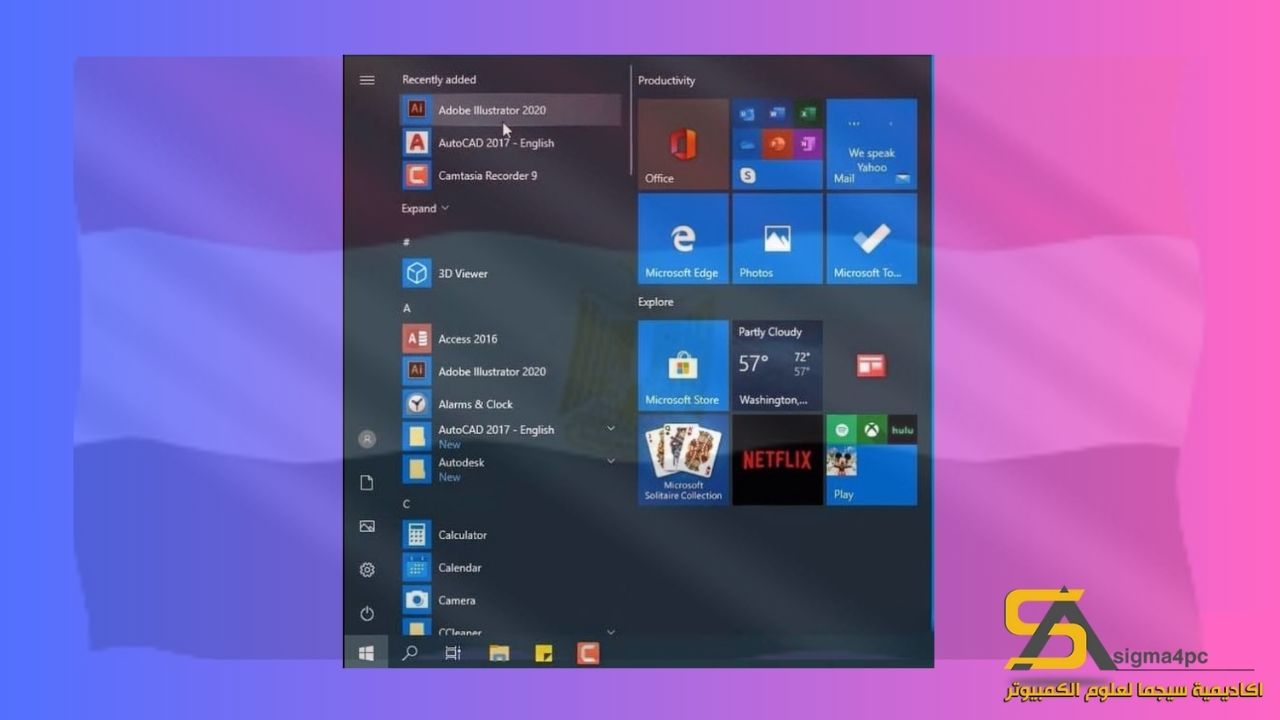1280x720 pixels.
Task: Click the letter C section header
Action: (x=407, y=504)
